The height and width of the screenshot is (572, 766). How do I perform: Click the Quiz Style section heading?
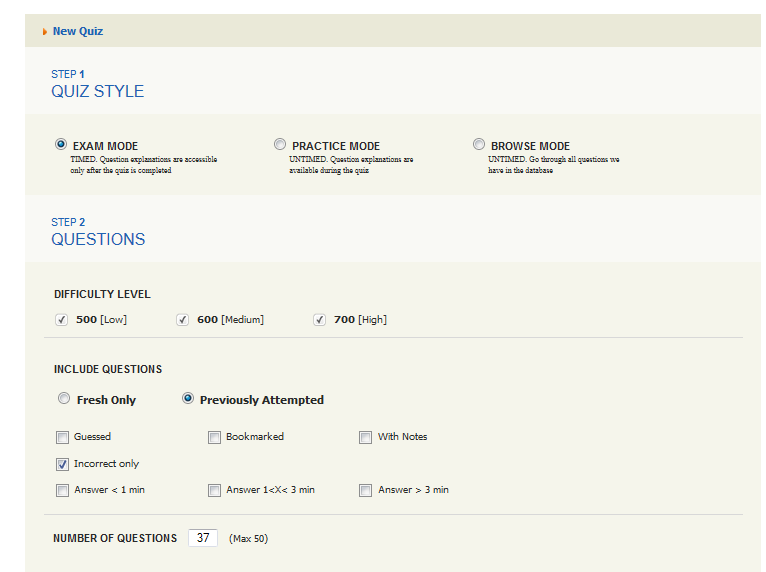97,91
